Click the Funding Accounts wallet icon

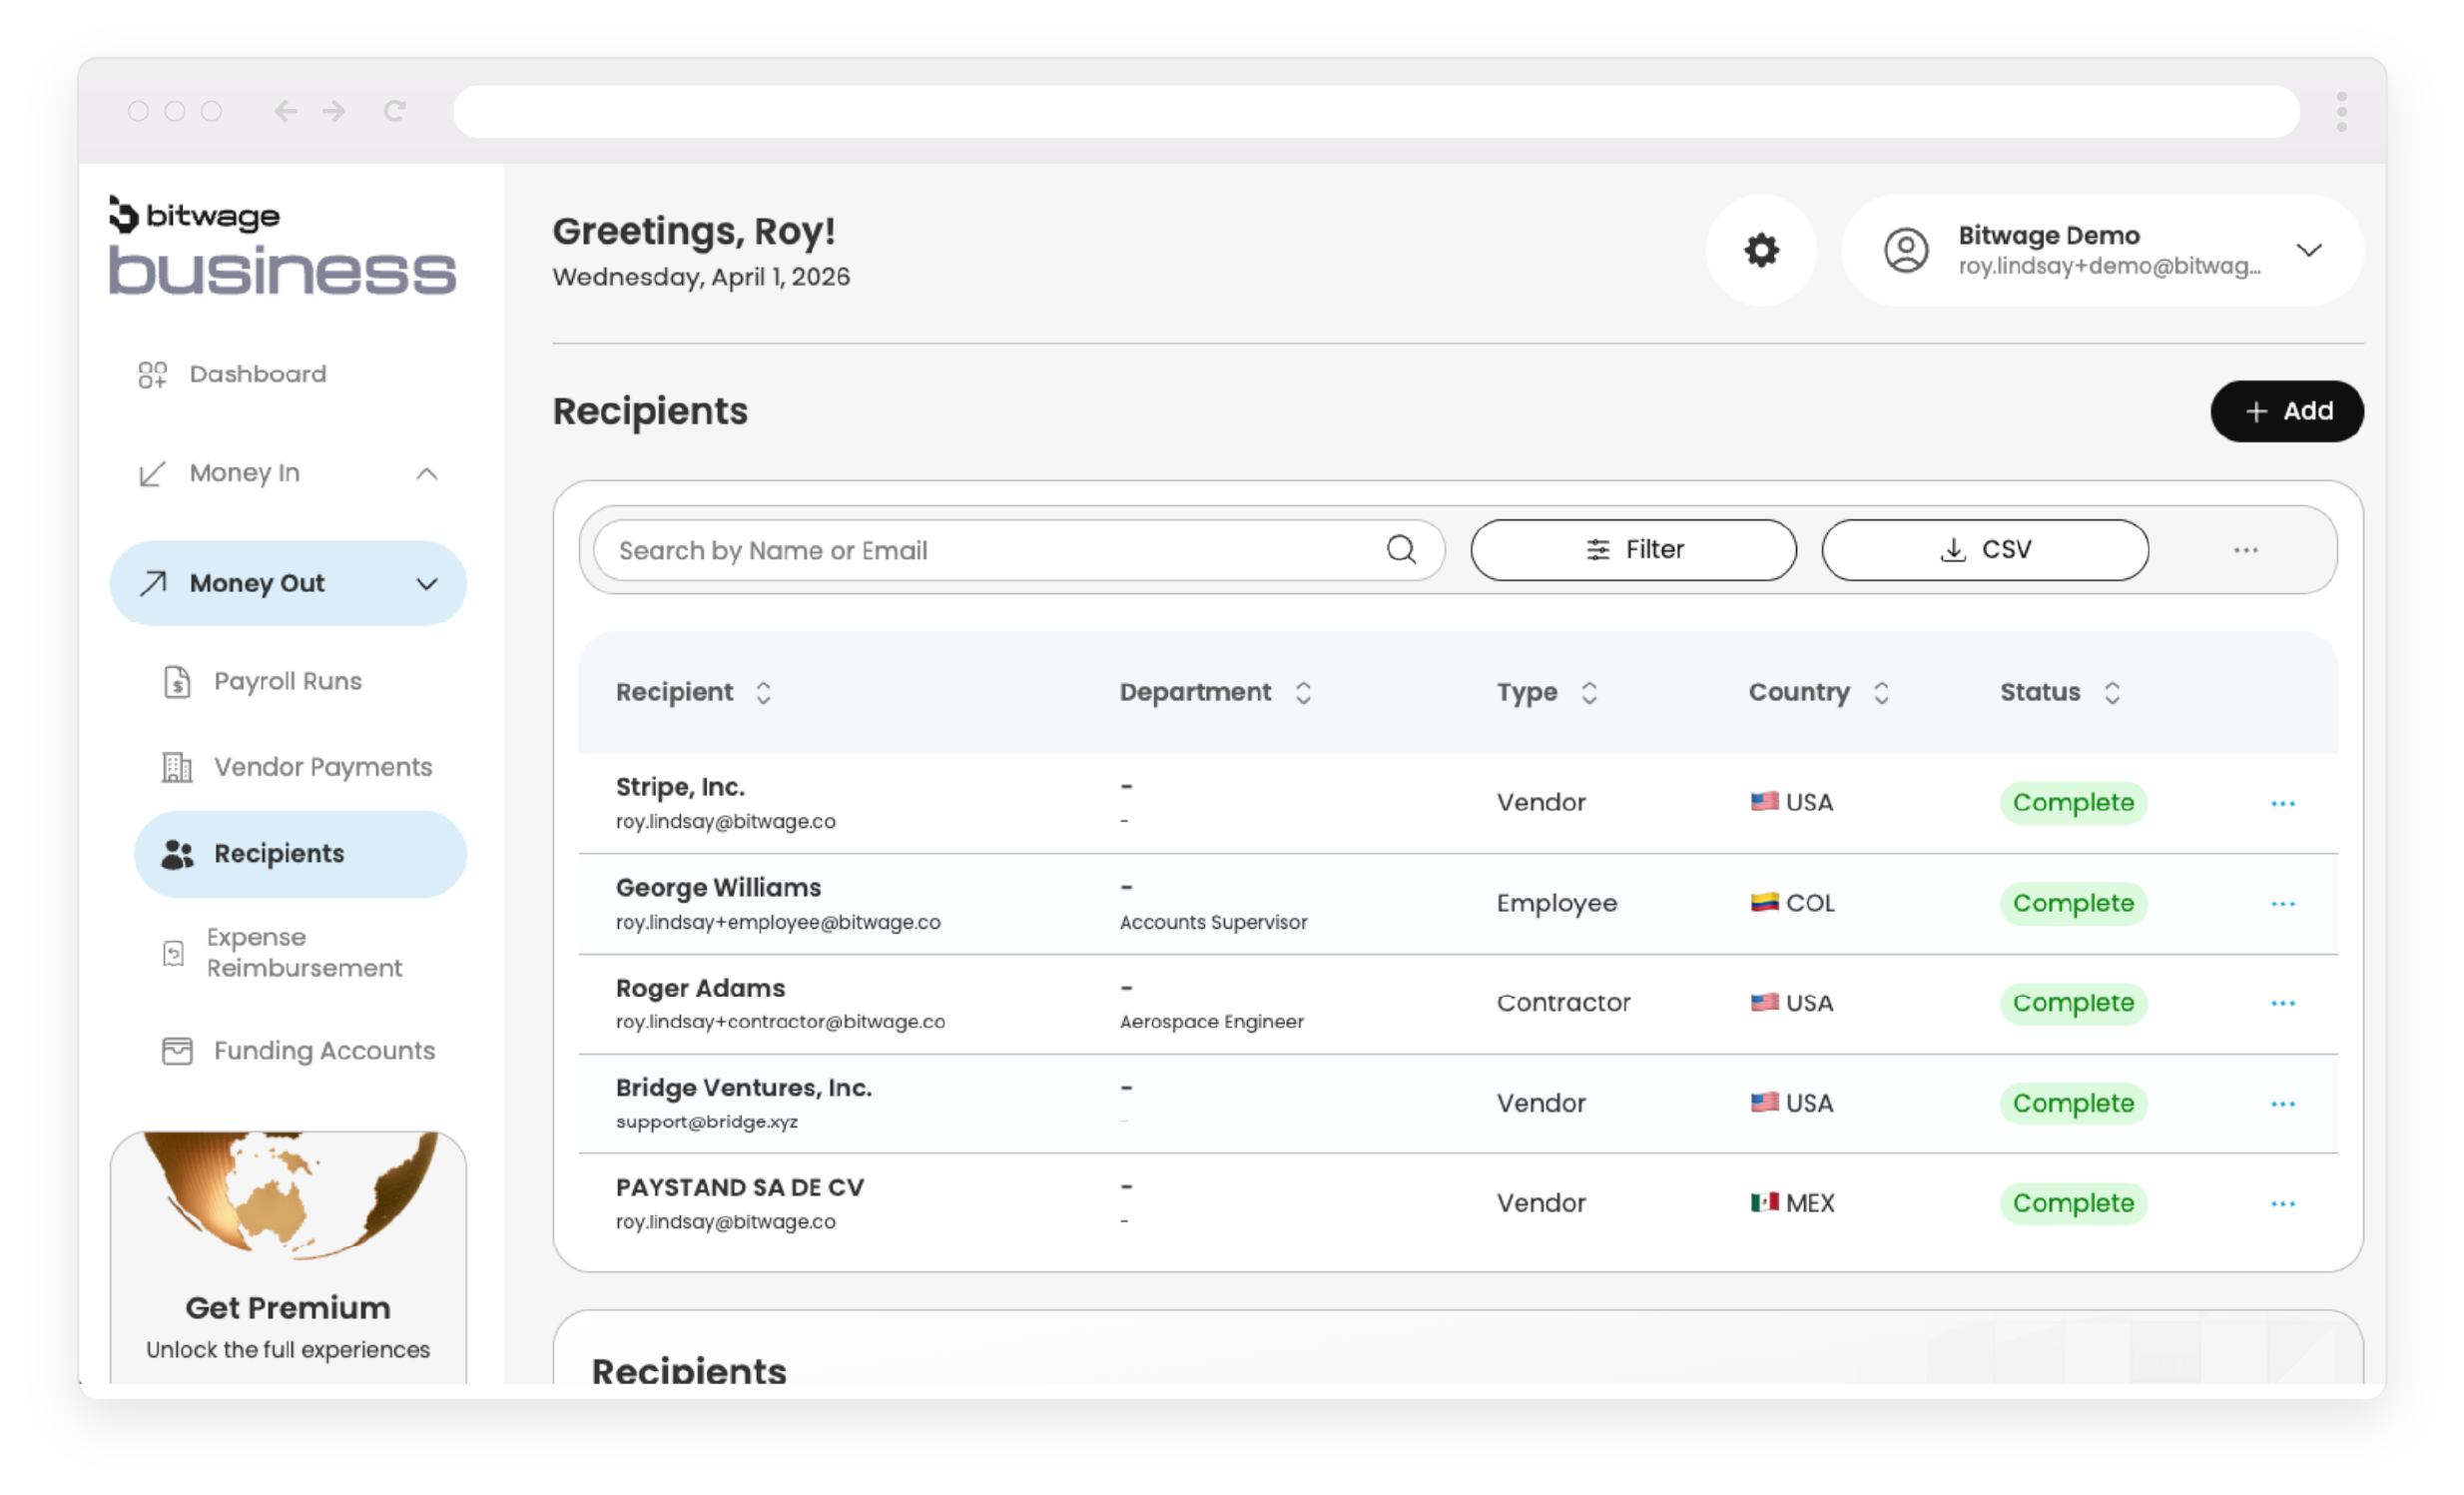[x=177, y=1051]
